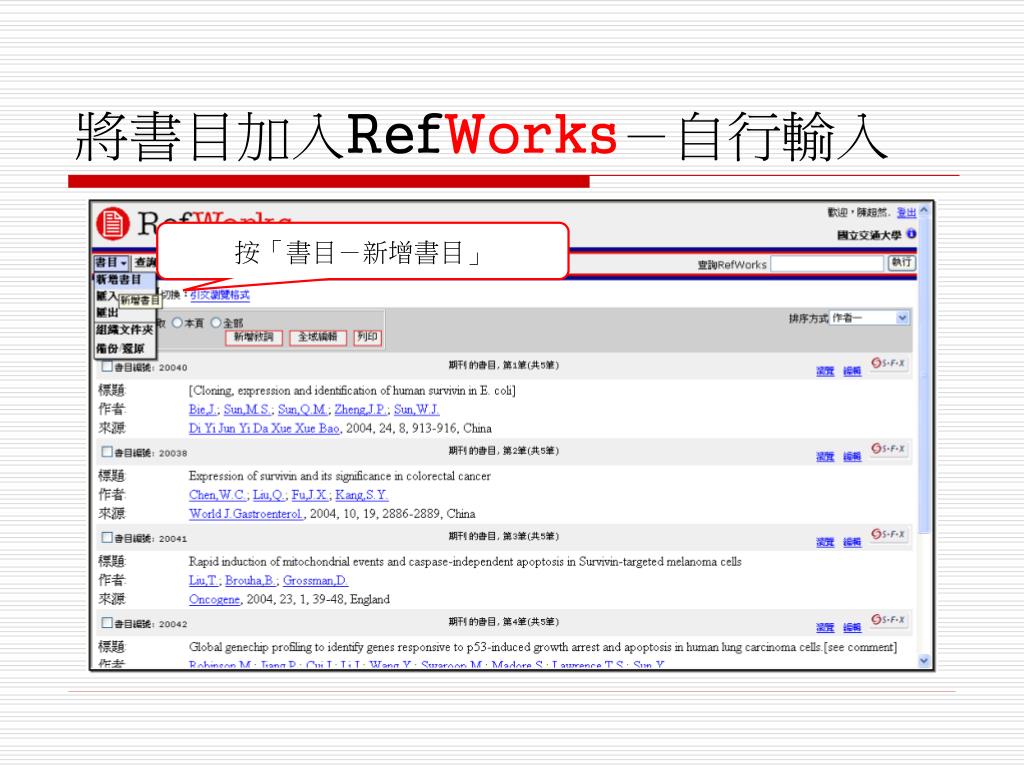Image resolution: width=1024 pixels, height=768 pixels.
Task: Choose 匯入 from the 書目 menu
Action: coord(106,296)
